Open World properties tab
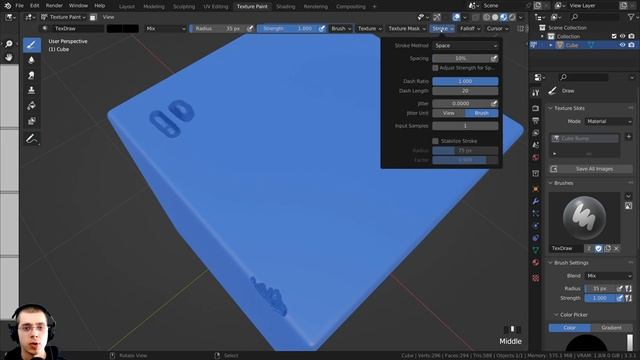 pyautogui.click(x=536, y=157)
